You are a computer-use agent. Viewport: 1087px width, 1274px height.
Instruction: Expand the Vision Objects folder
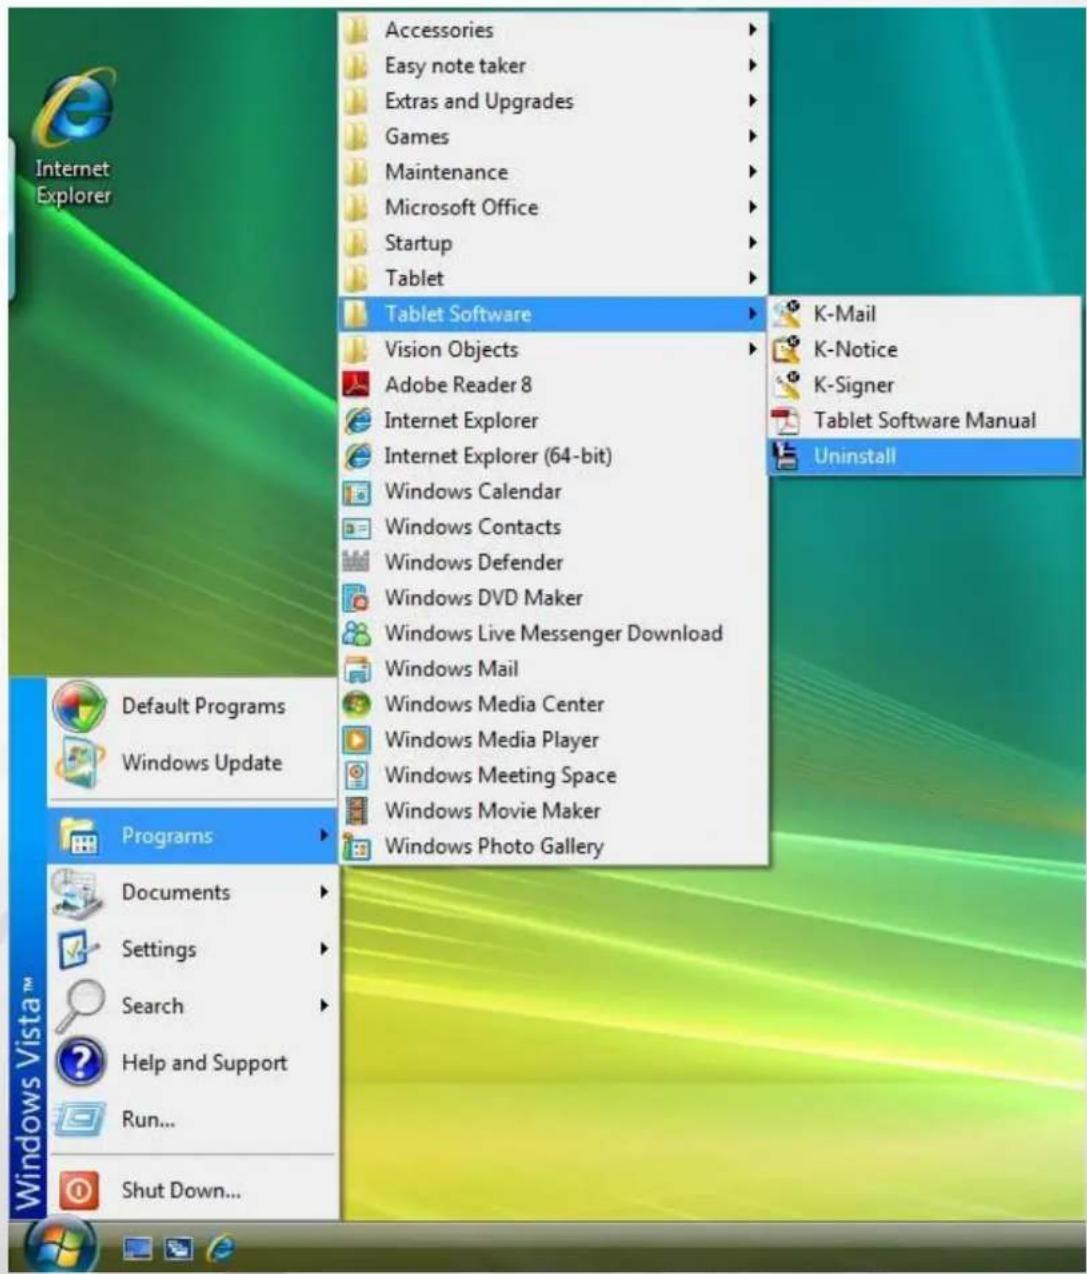point(553,349)
